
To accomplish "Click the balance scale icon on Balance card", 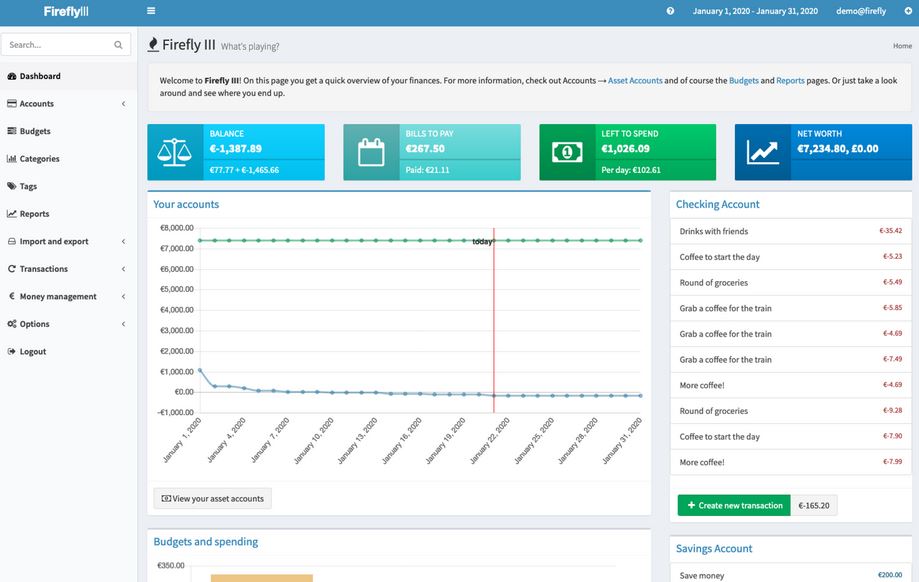I will [x=175, y=152].
